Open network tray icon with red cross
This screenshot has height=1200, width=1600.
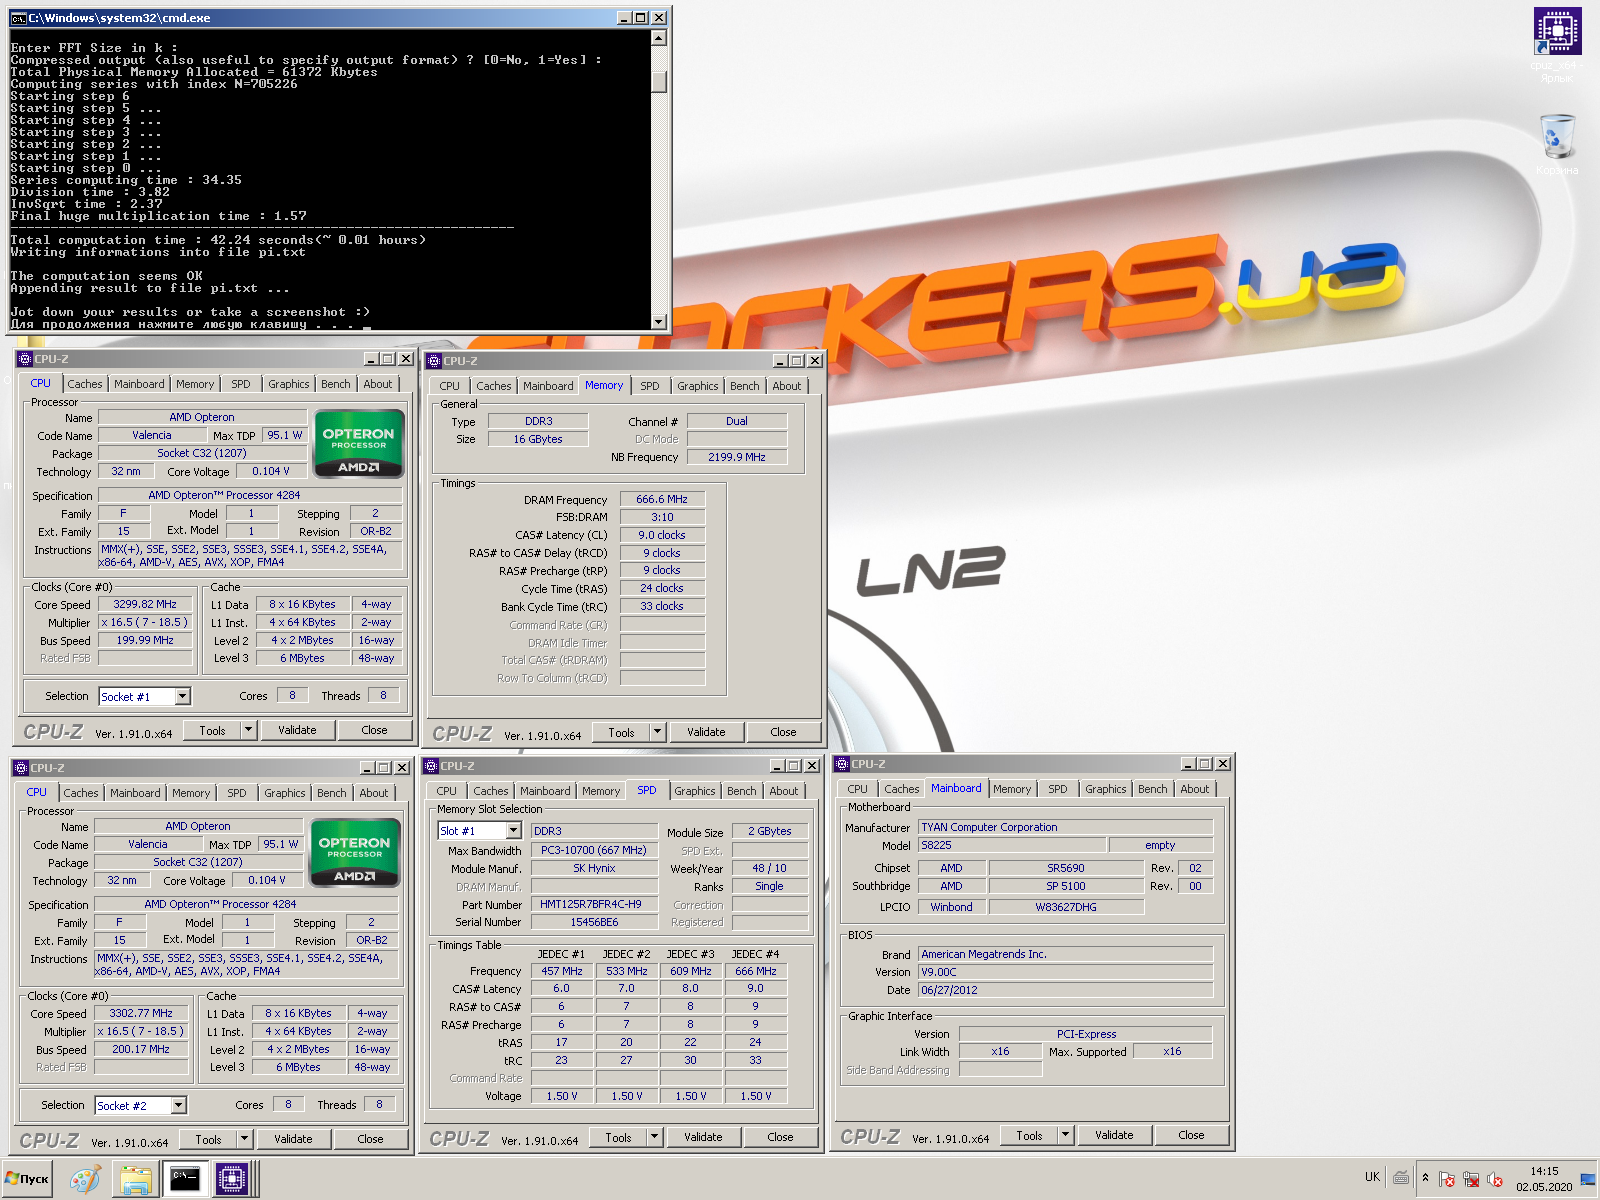[1471, 1180]
